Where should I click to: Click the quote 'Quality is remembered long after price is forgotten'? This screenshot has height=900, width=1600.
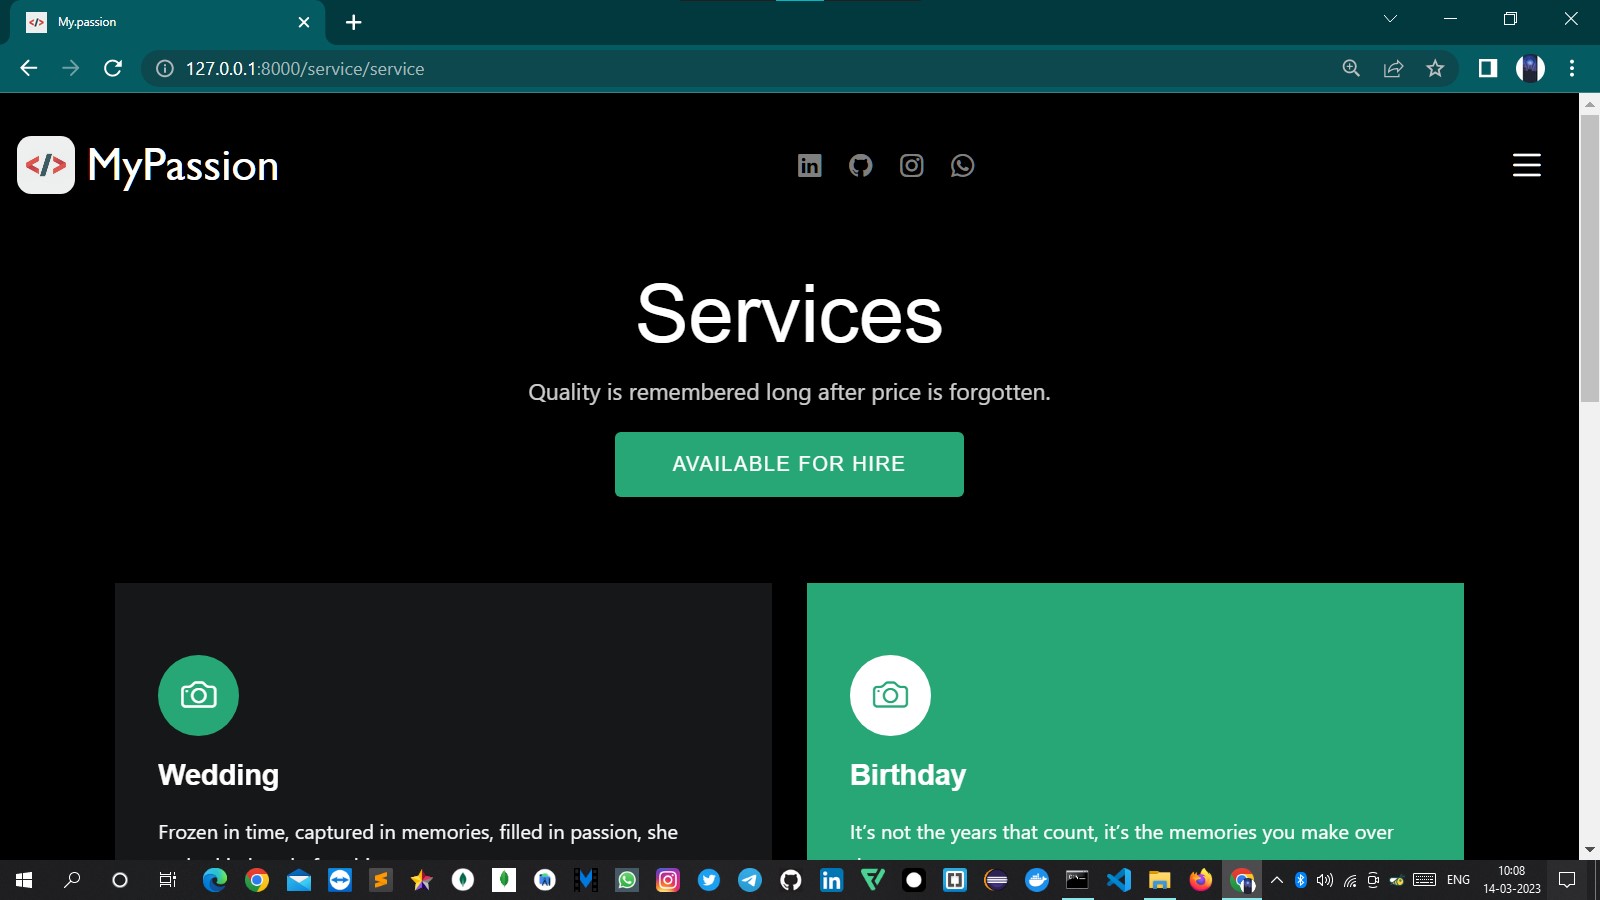click(x=789, y=392)
